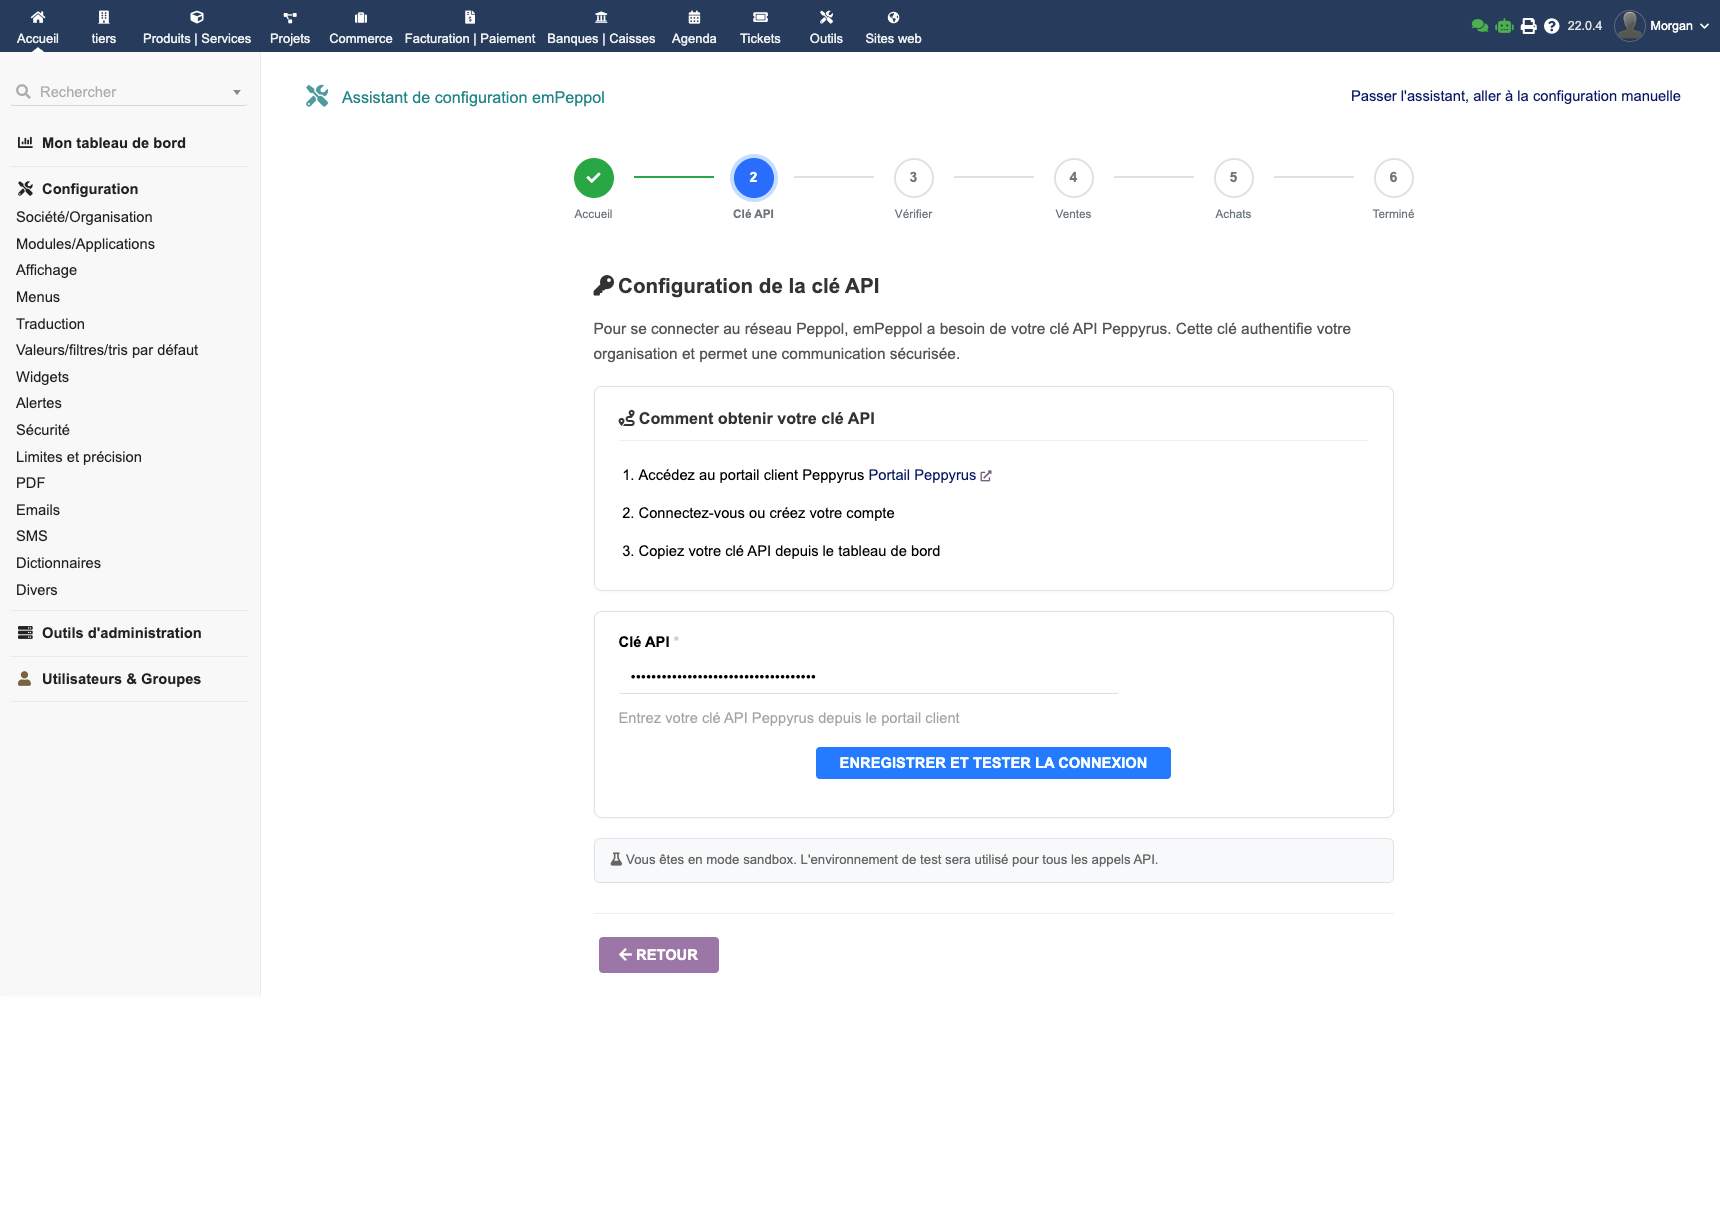Open the Portail Peppyrus link
1720x1219 pixels.
tap(922, 475)
